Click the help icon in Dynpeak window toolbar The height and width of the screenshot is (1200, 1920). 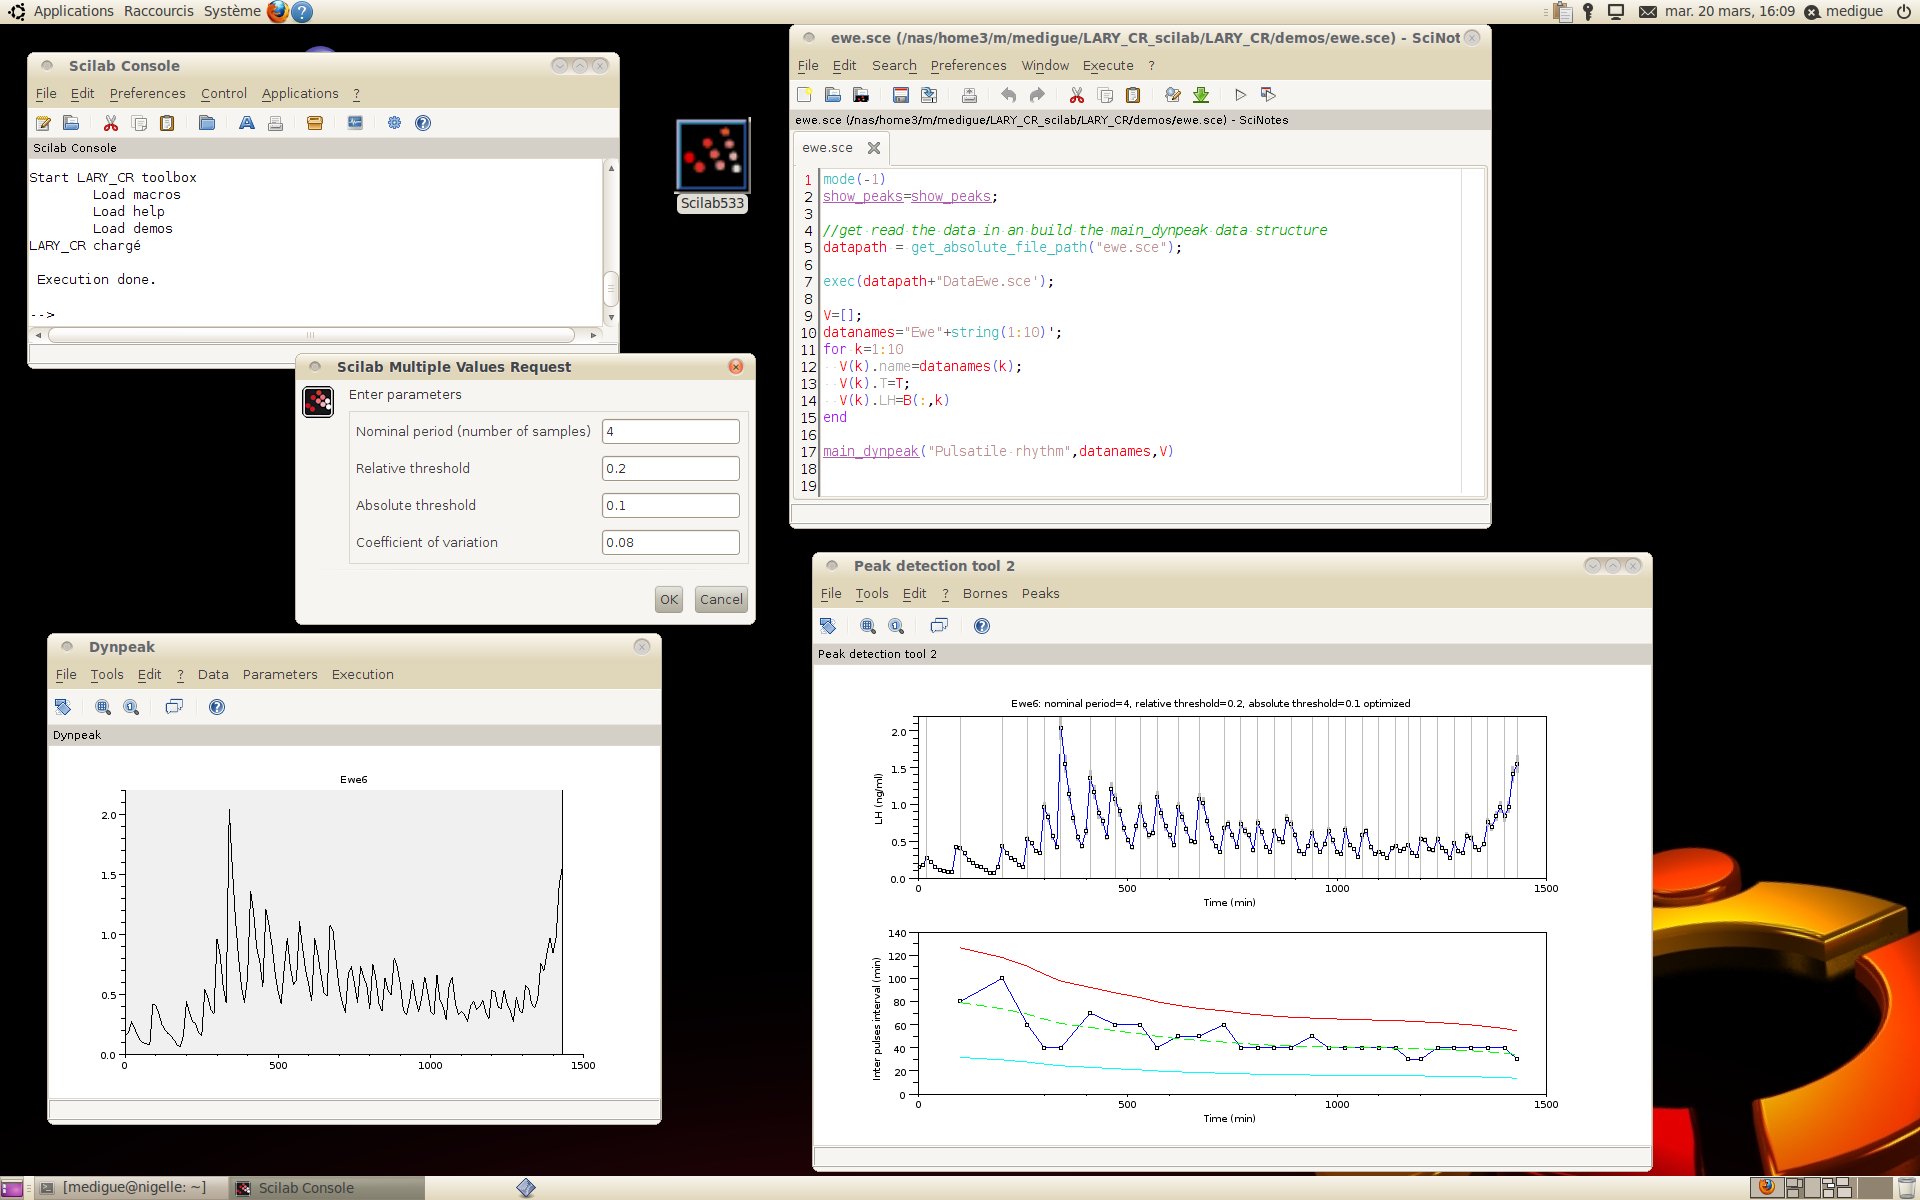coord(217,707)
